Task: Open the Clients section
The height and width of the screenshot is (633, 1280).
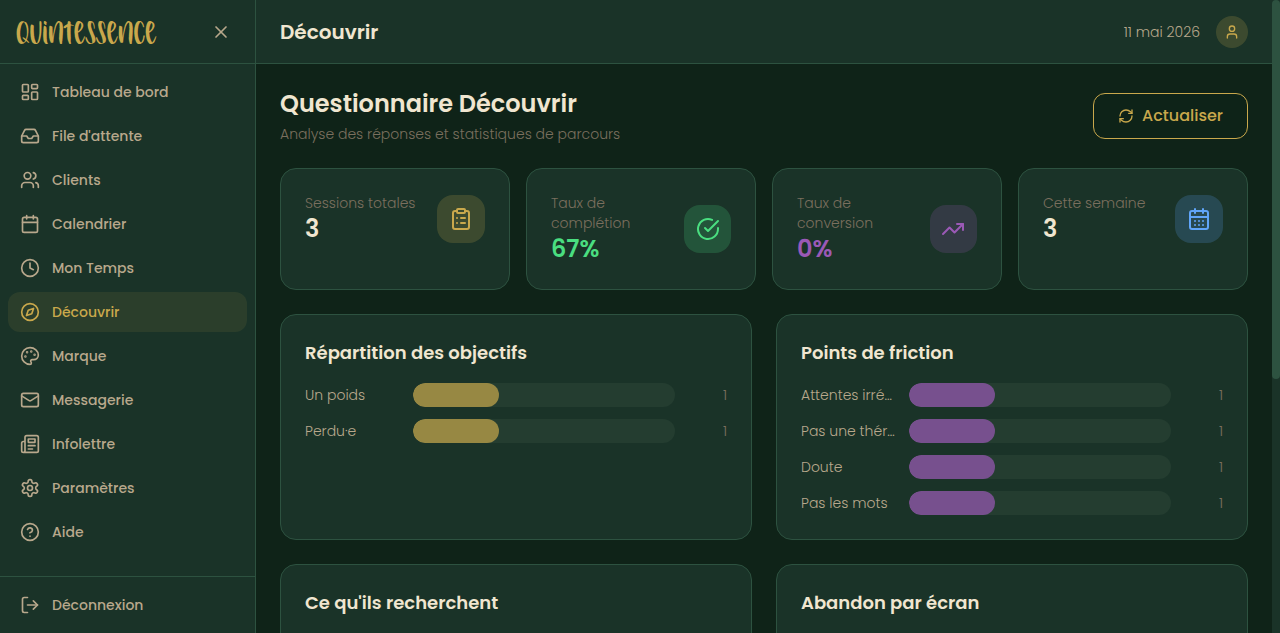Action: pos(127,180)
